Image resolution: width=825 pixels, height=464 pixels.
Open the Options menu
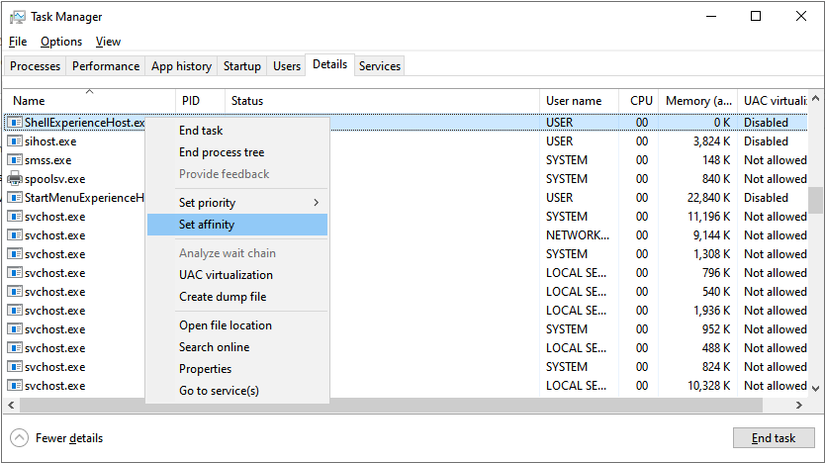[61, 42]
